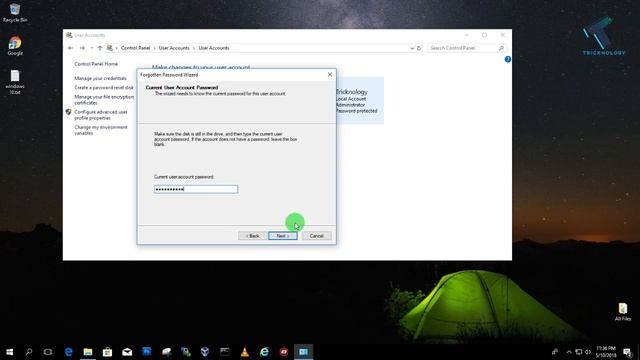The height and width of the screenshot is (360, 640).
Task: Click first User Accounts breadcrumb segment
Action: click(x=174, y=48)
